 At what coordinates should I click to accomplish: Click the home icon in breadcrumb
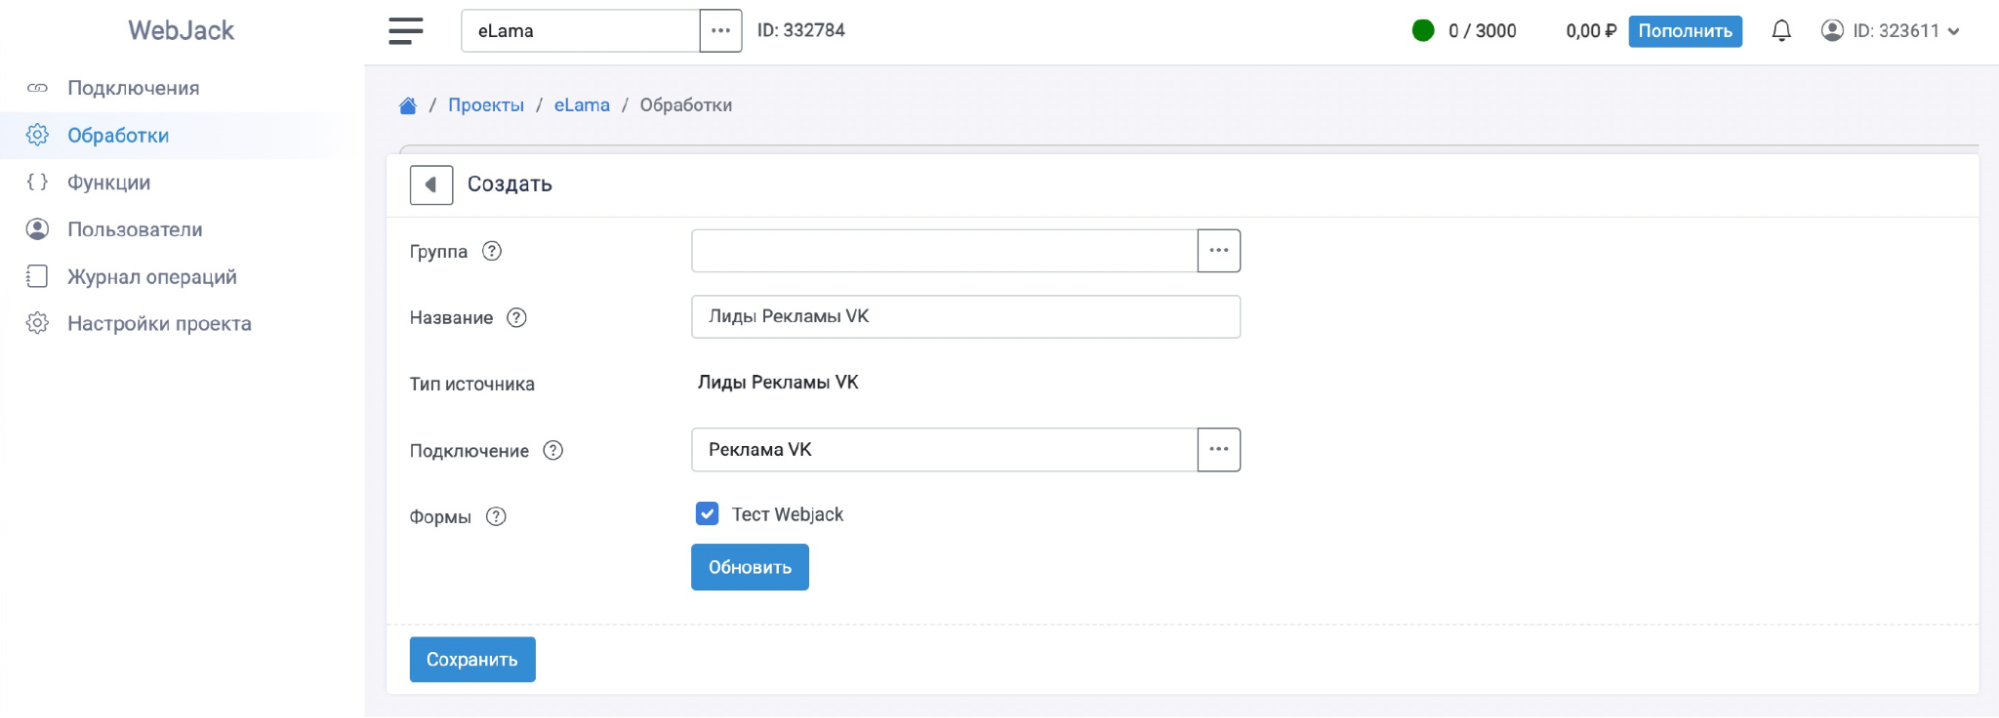coord(408,106)
